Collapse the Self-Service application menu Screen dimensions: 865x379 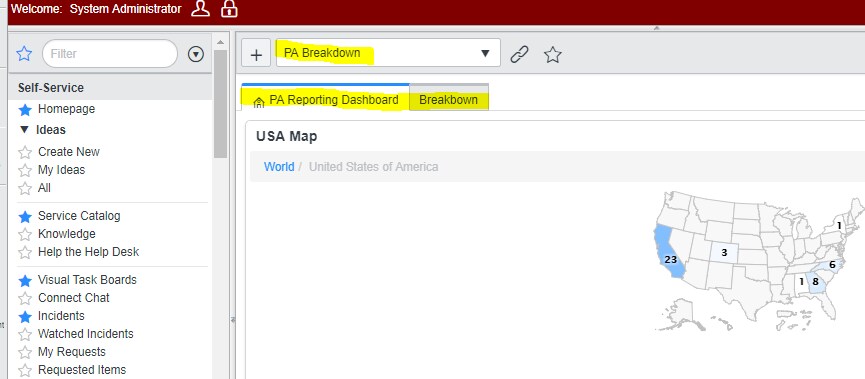click(51, 88)
